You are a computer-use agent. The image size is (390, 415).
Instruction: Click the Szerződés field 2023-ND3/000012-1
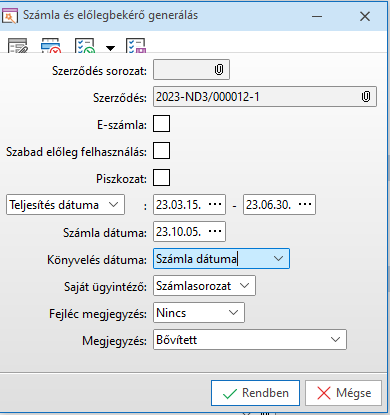265,97
